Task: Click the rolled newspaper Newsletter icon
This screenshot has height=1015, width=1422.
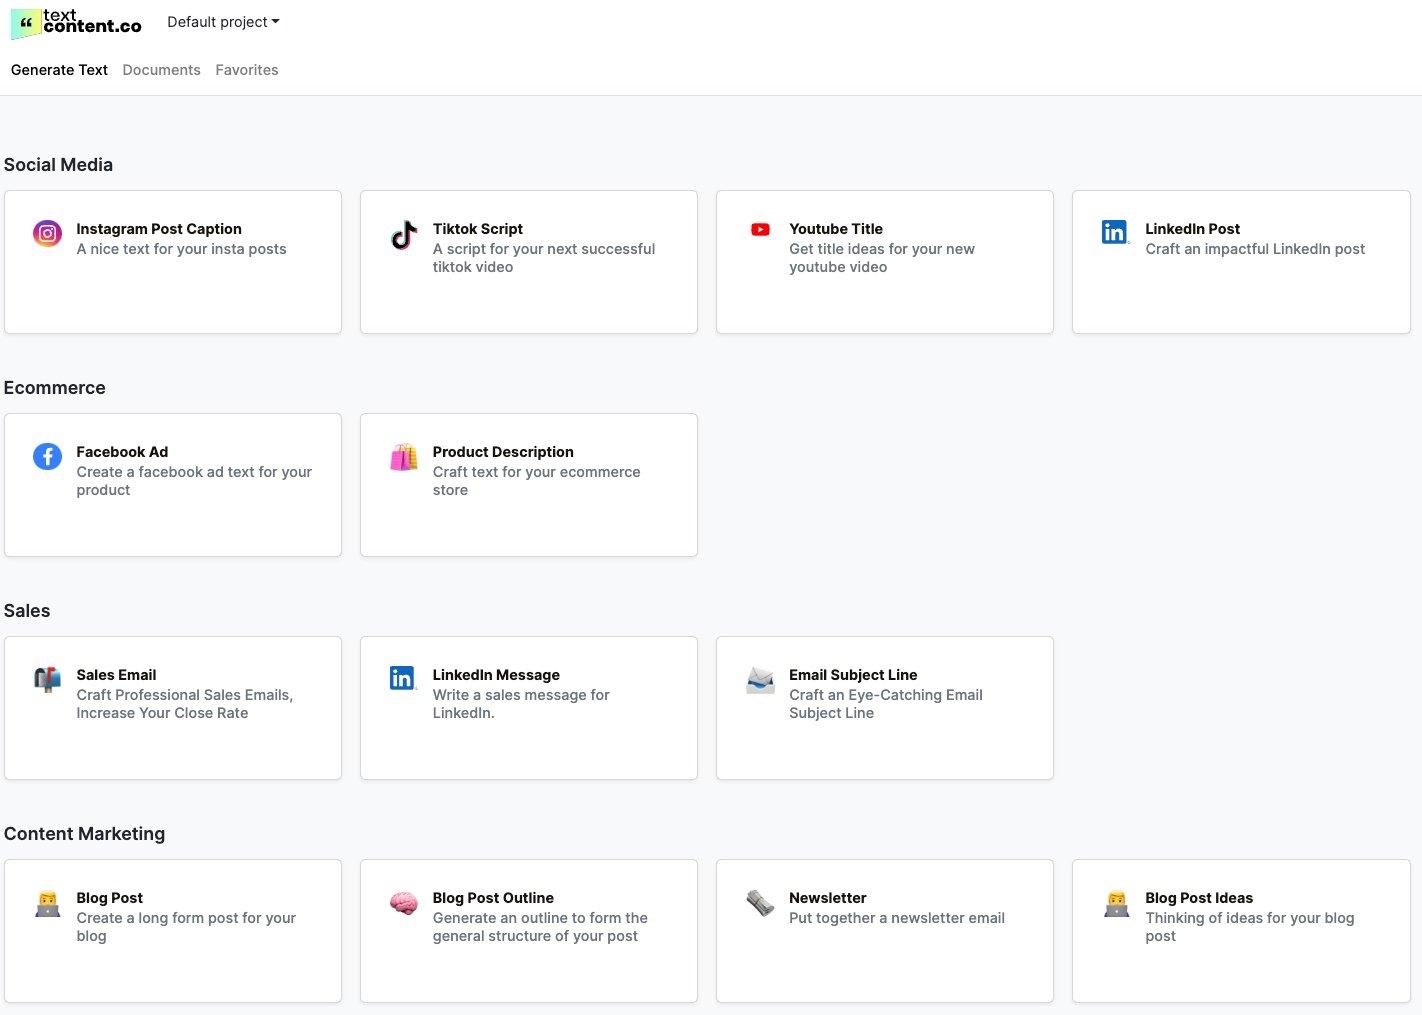Action: click(x=760, y=903)
